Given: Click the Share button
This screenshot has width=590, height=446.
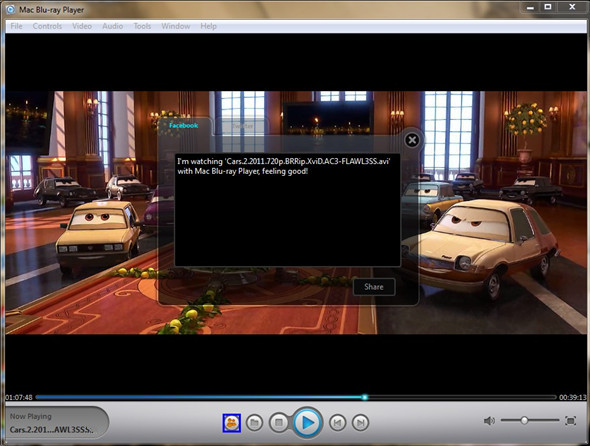Looking at the screenshot, I should (x=374, y=287).
